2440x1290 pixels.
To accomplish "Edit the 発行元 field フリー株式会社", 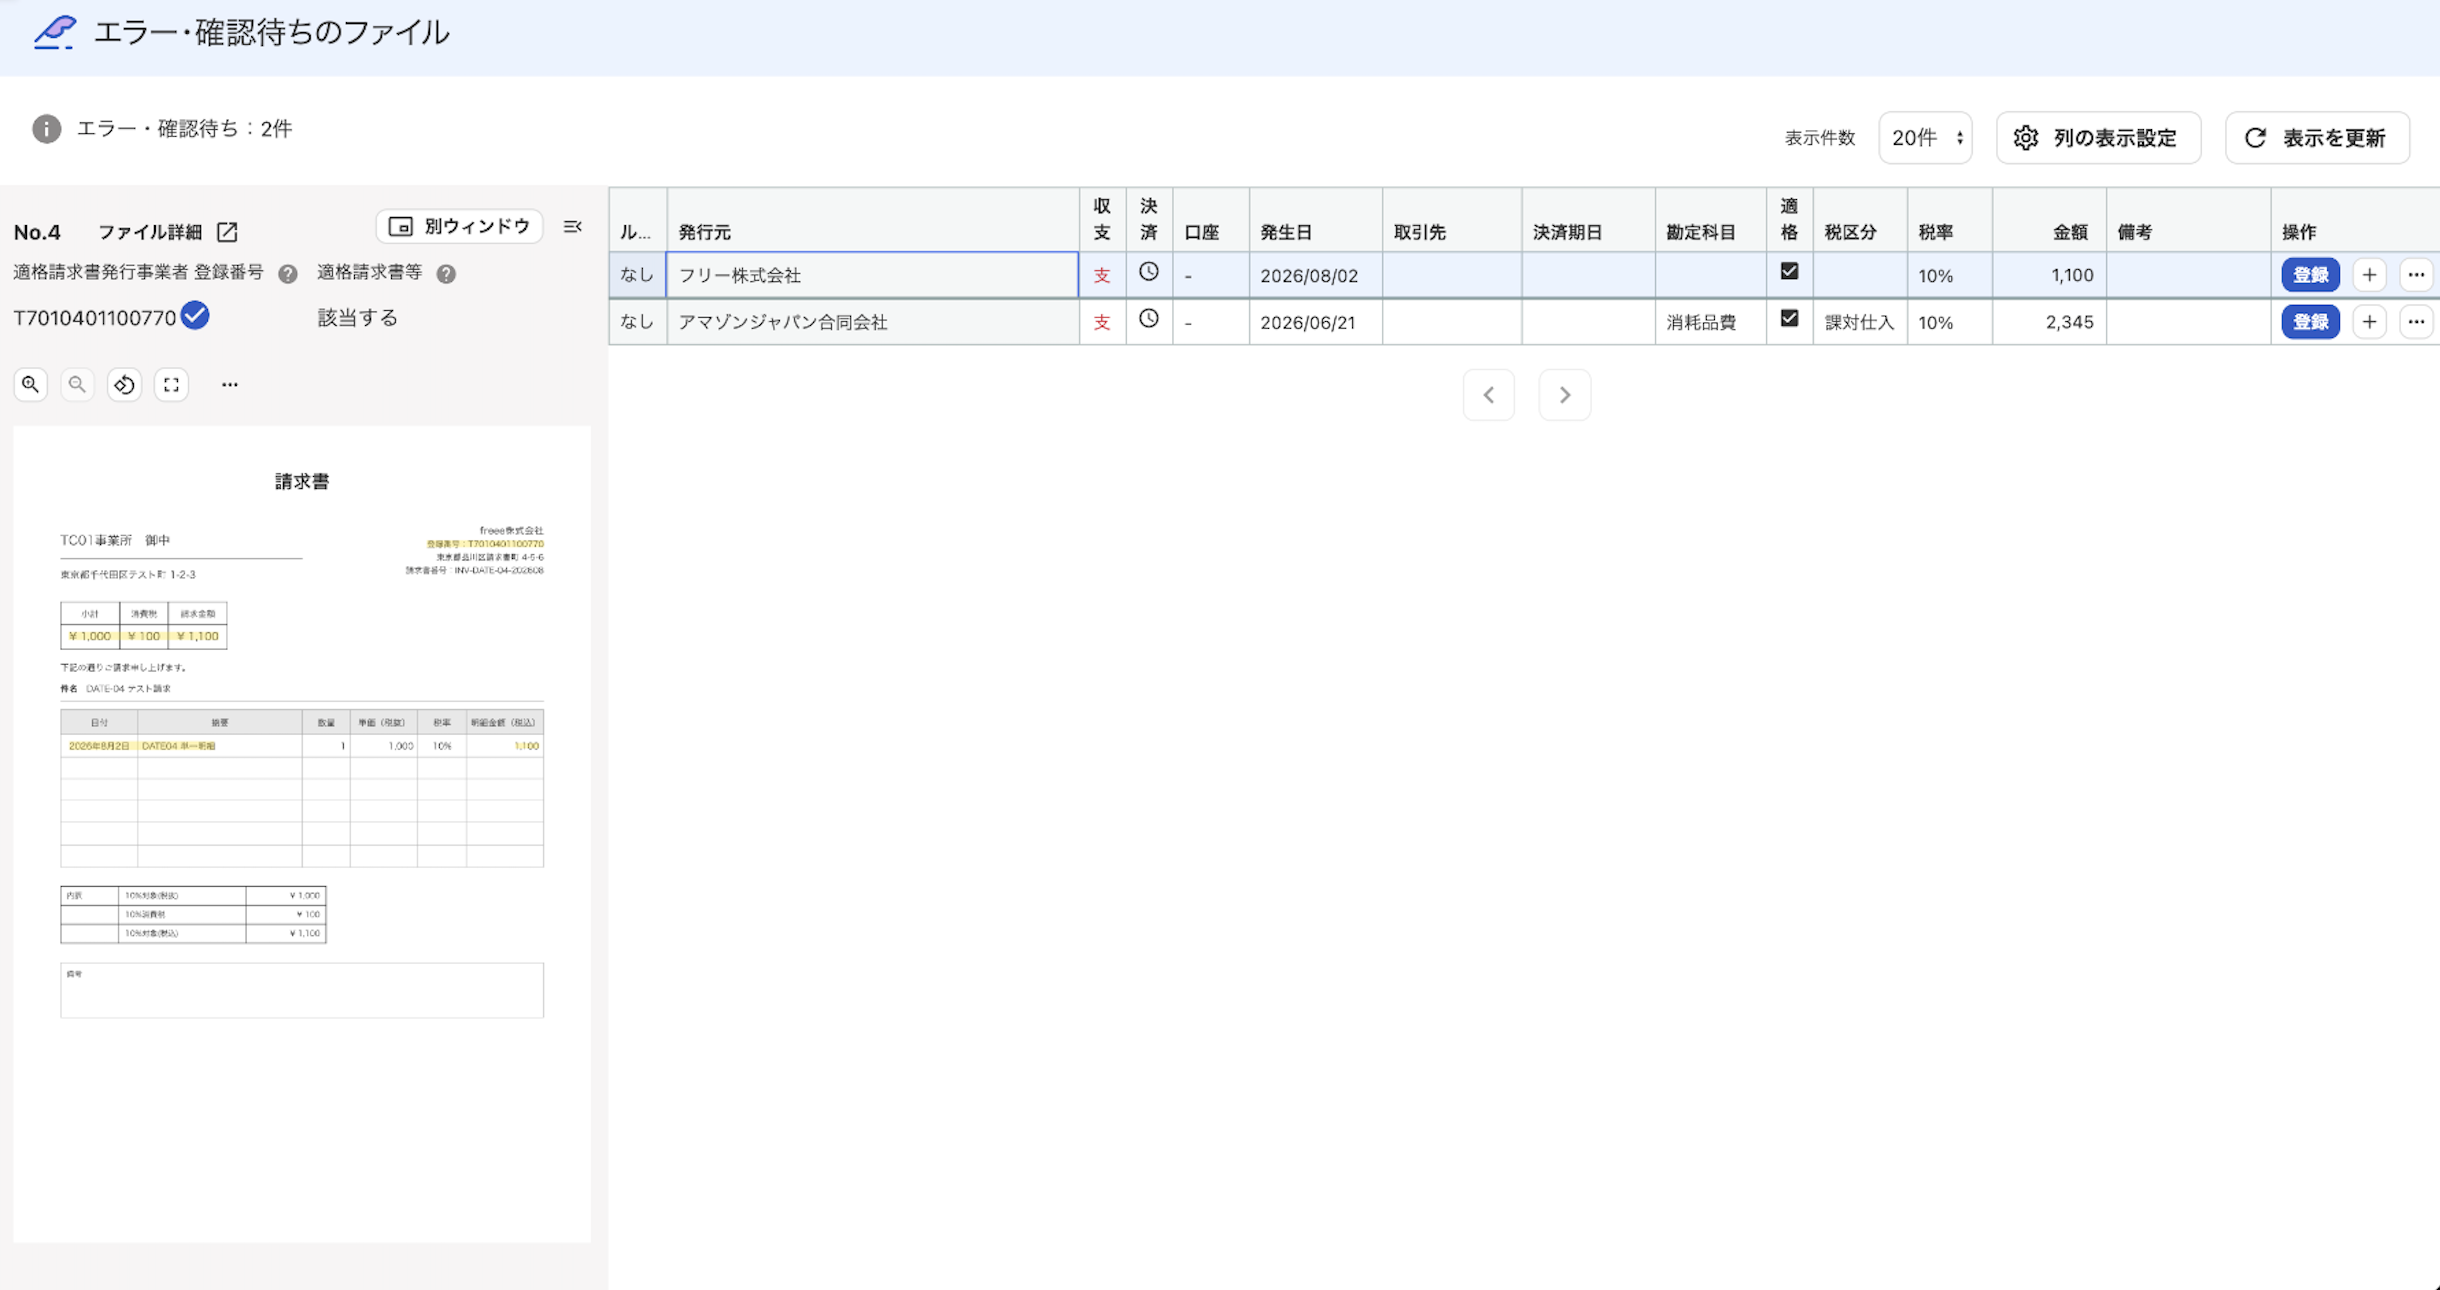I will 872,275.
